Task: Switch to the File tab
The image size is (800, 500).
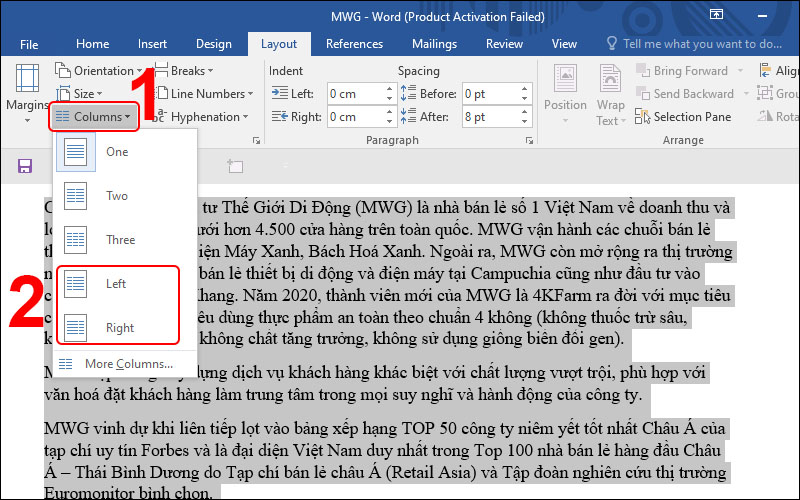Action: 29,44
